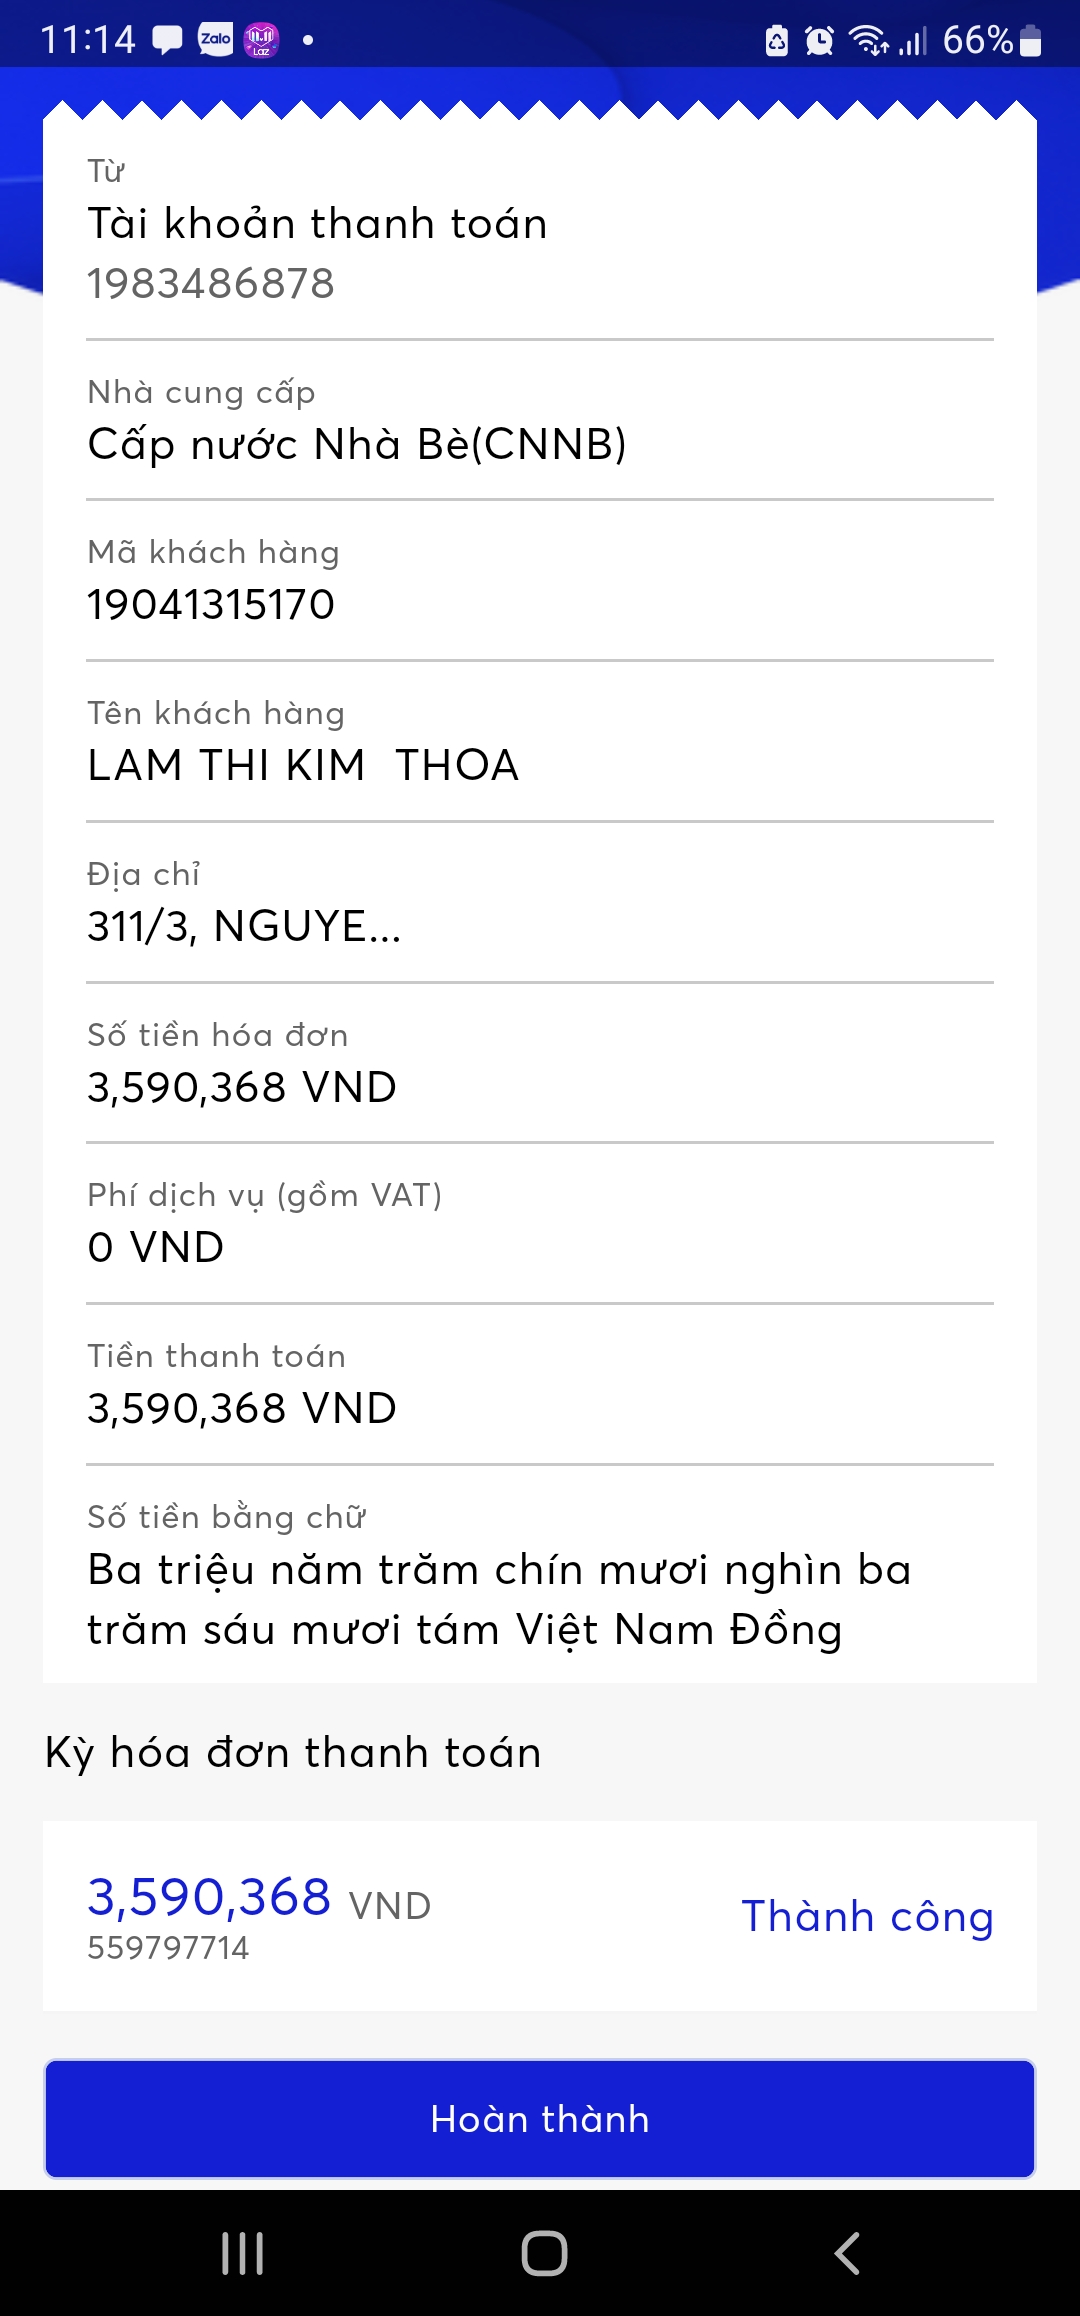Tap the Thành công status label
The image size is (1080, 2316).
coord(867,1917)
